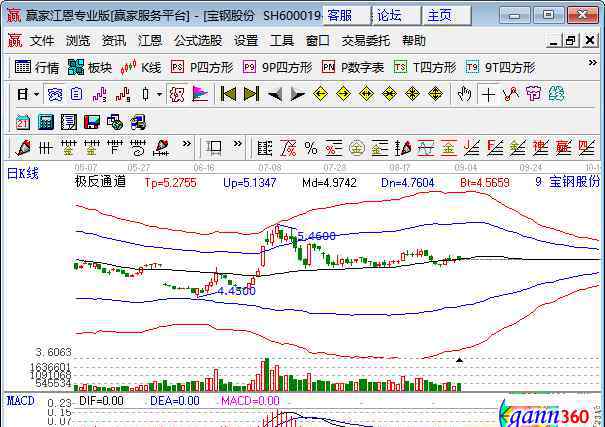The height and width of the screenshot is (427, 605).
Task: Click the yellow diamond four-way compress icon
Action: tap(412, 94)
